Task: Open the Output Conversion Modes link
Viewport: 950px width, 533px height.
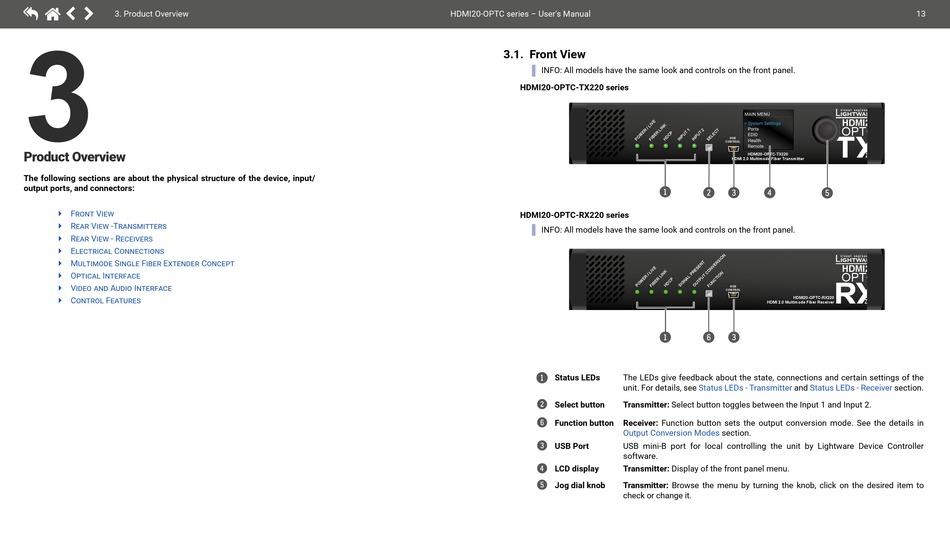Action: pyautogui.click(x=671, y=433)
